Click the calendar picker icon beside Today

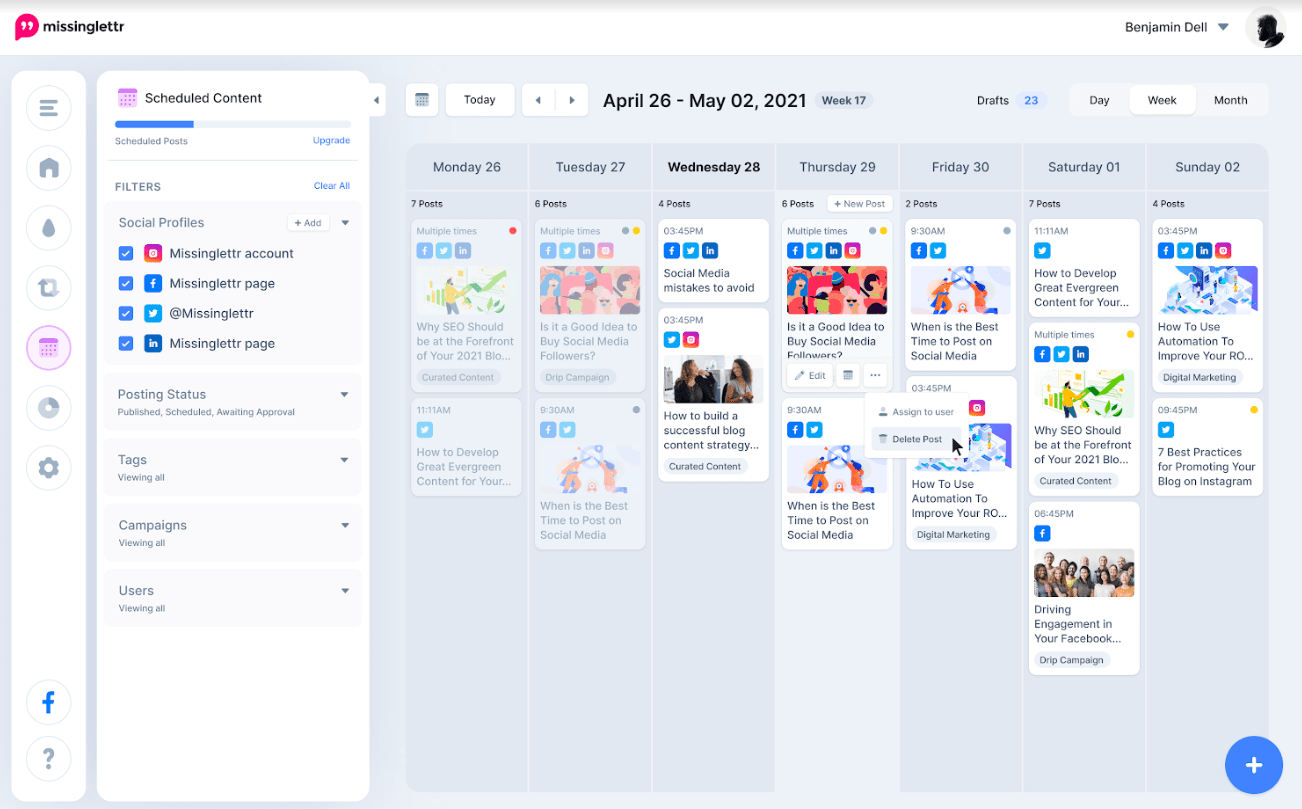tap(422, 100)
